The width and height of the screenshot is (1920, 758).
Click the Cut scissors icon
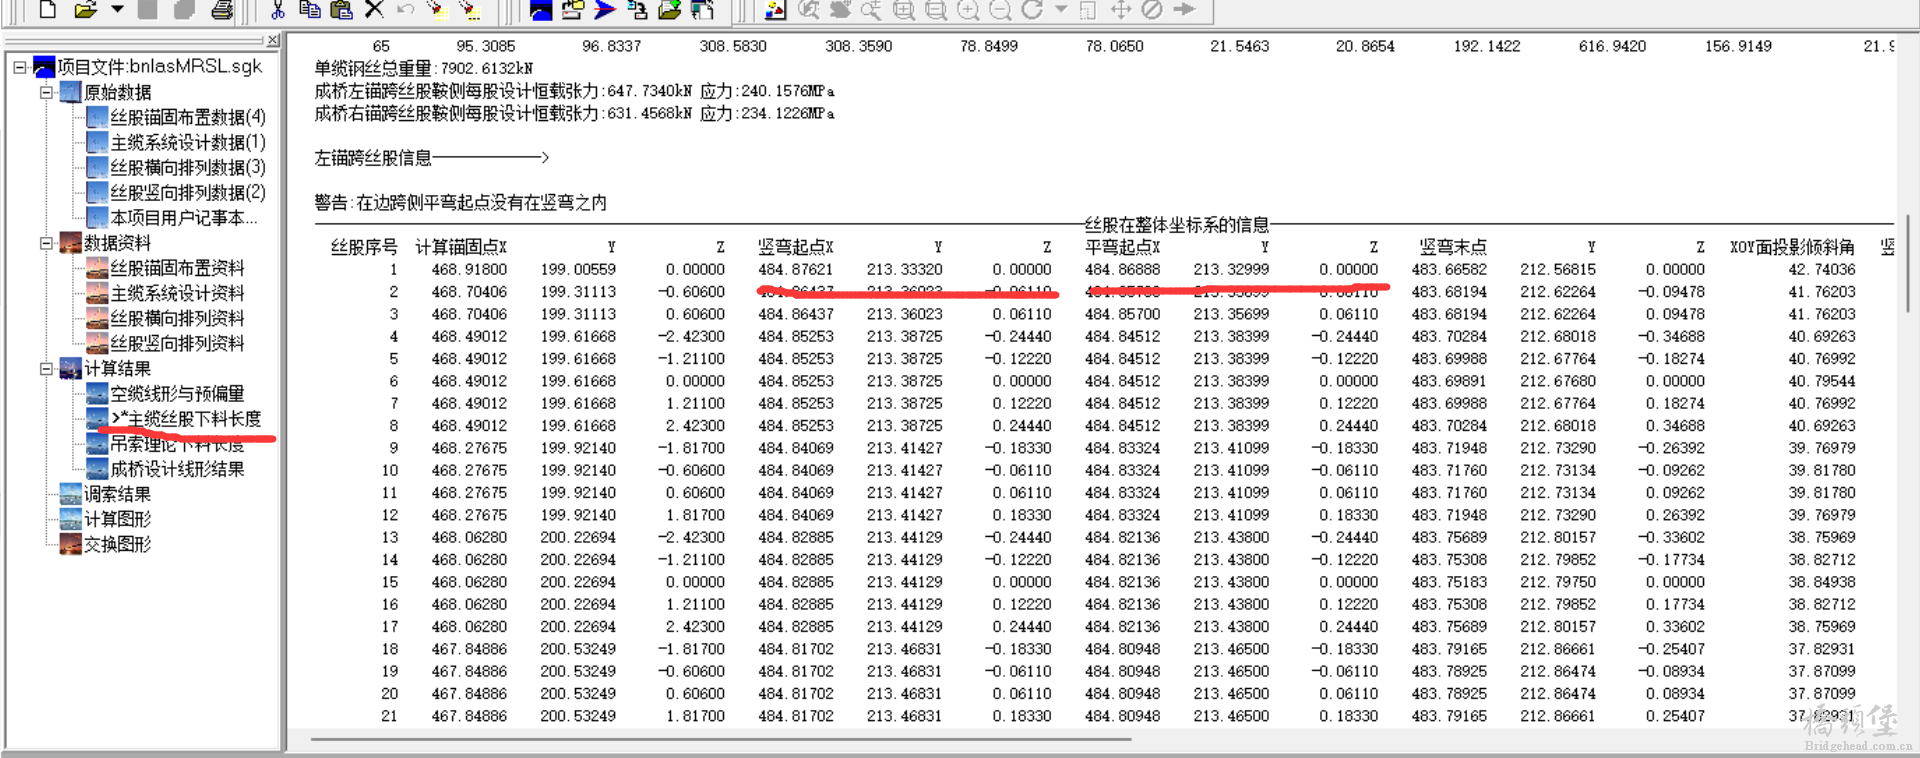tap(278, 10)
